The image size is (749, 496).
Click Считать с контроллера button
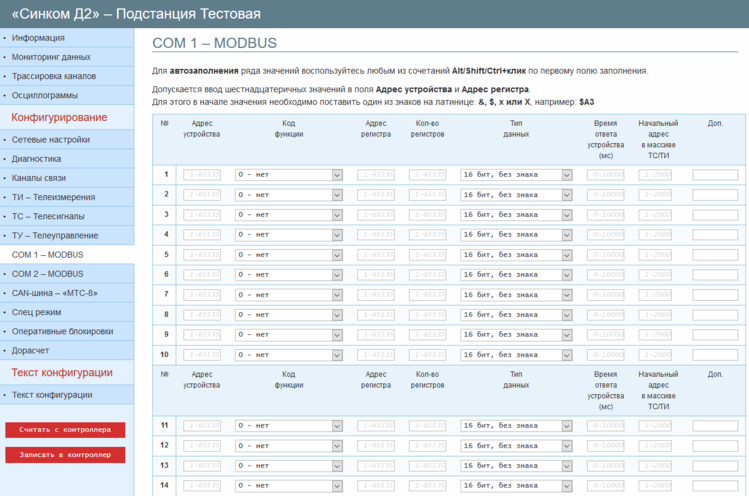65,430
